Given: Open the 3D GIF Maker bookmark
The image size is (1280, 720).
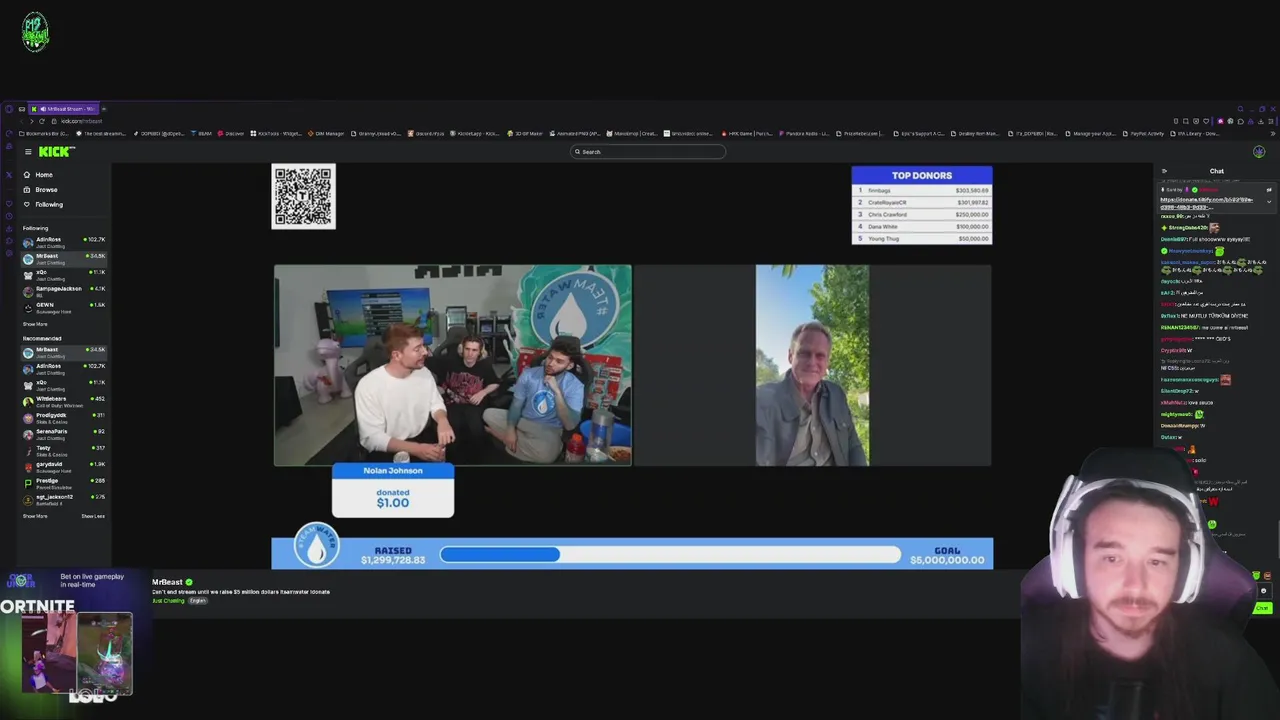Looking at the screenshot, I should (x=525, y=133).
